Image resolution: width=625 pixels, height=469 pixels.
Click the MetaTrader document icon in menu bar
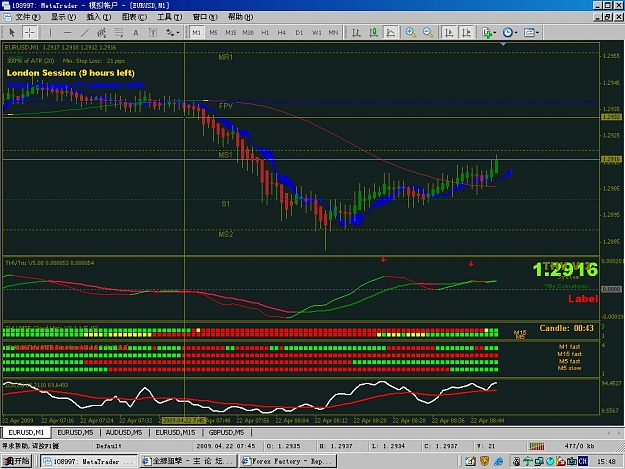tap(7, 17)
